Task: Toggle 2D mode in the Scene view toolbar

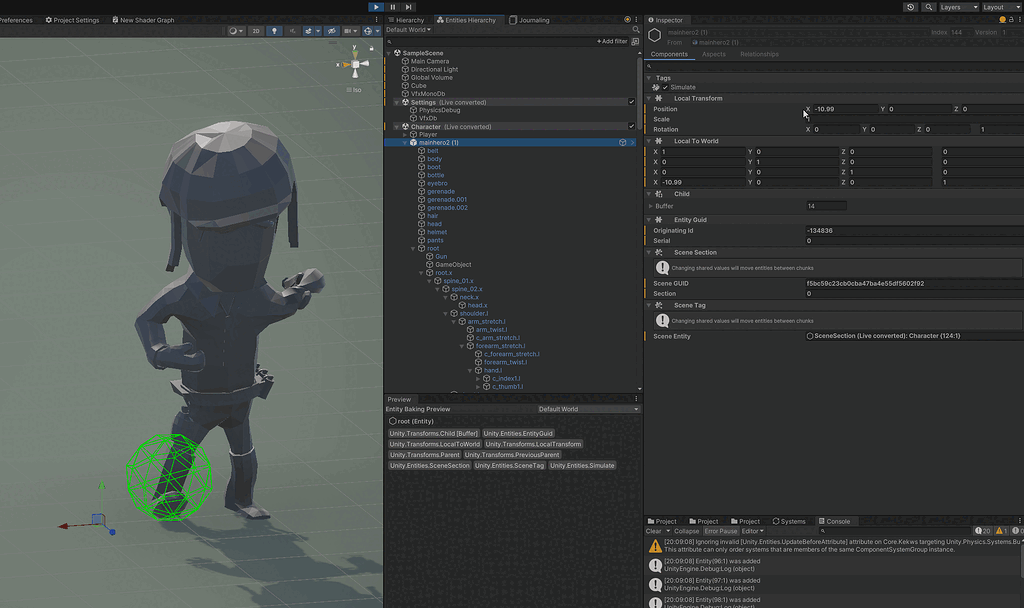Action: 255,31
